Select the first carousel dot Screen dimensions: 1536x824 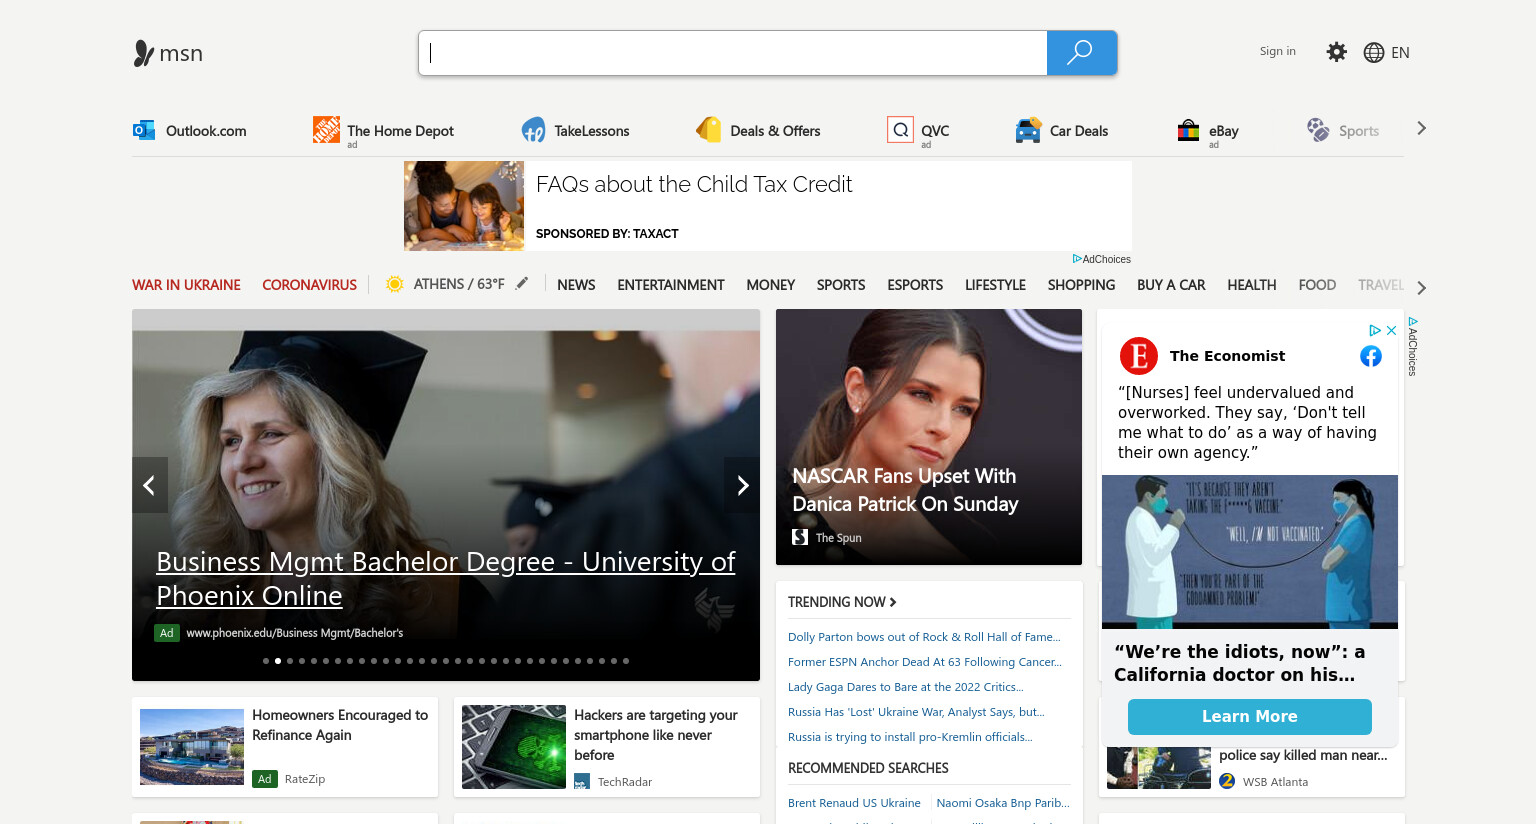(x=266, y=661)
